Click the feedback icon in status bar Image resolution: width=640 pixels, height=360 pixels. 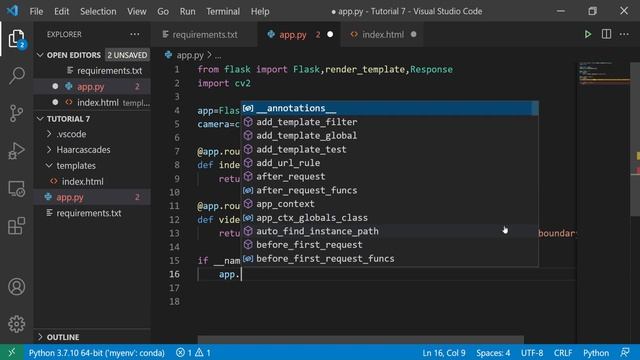coord(625,352)
